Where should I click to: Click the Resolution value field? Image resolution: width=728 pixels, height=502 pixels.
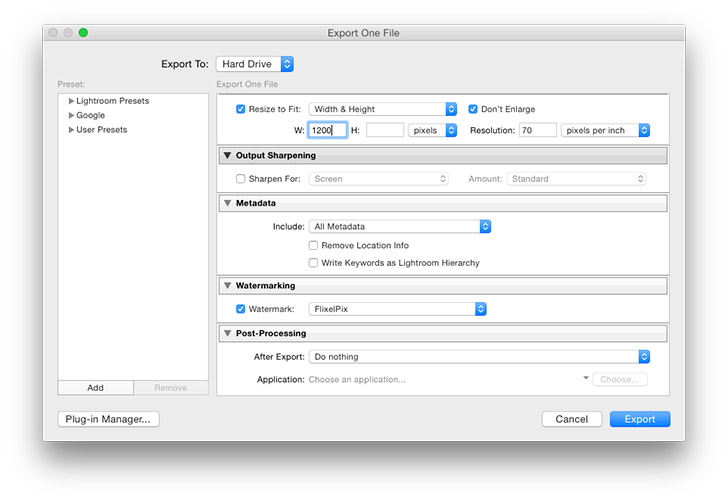tap(538, 130)
